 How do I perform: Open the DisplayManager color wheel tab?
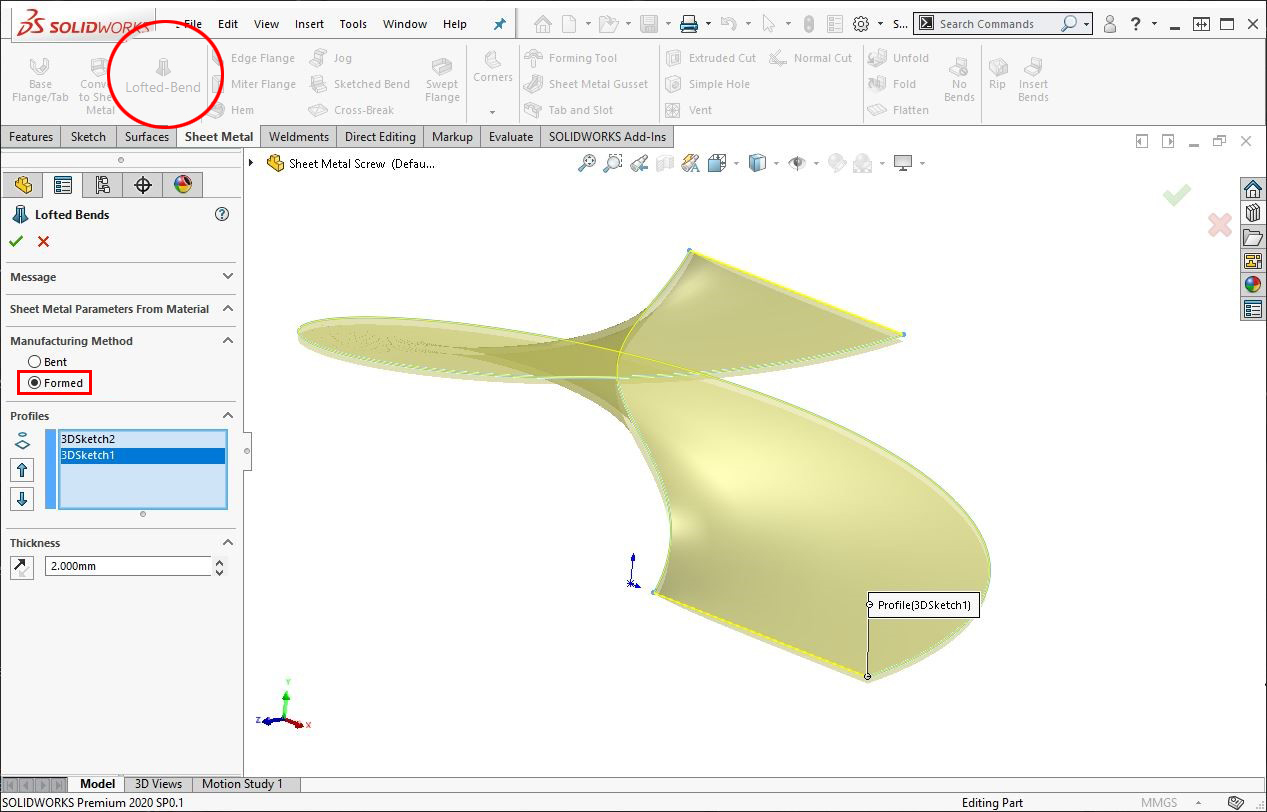click(x=182, y=185)
